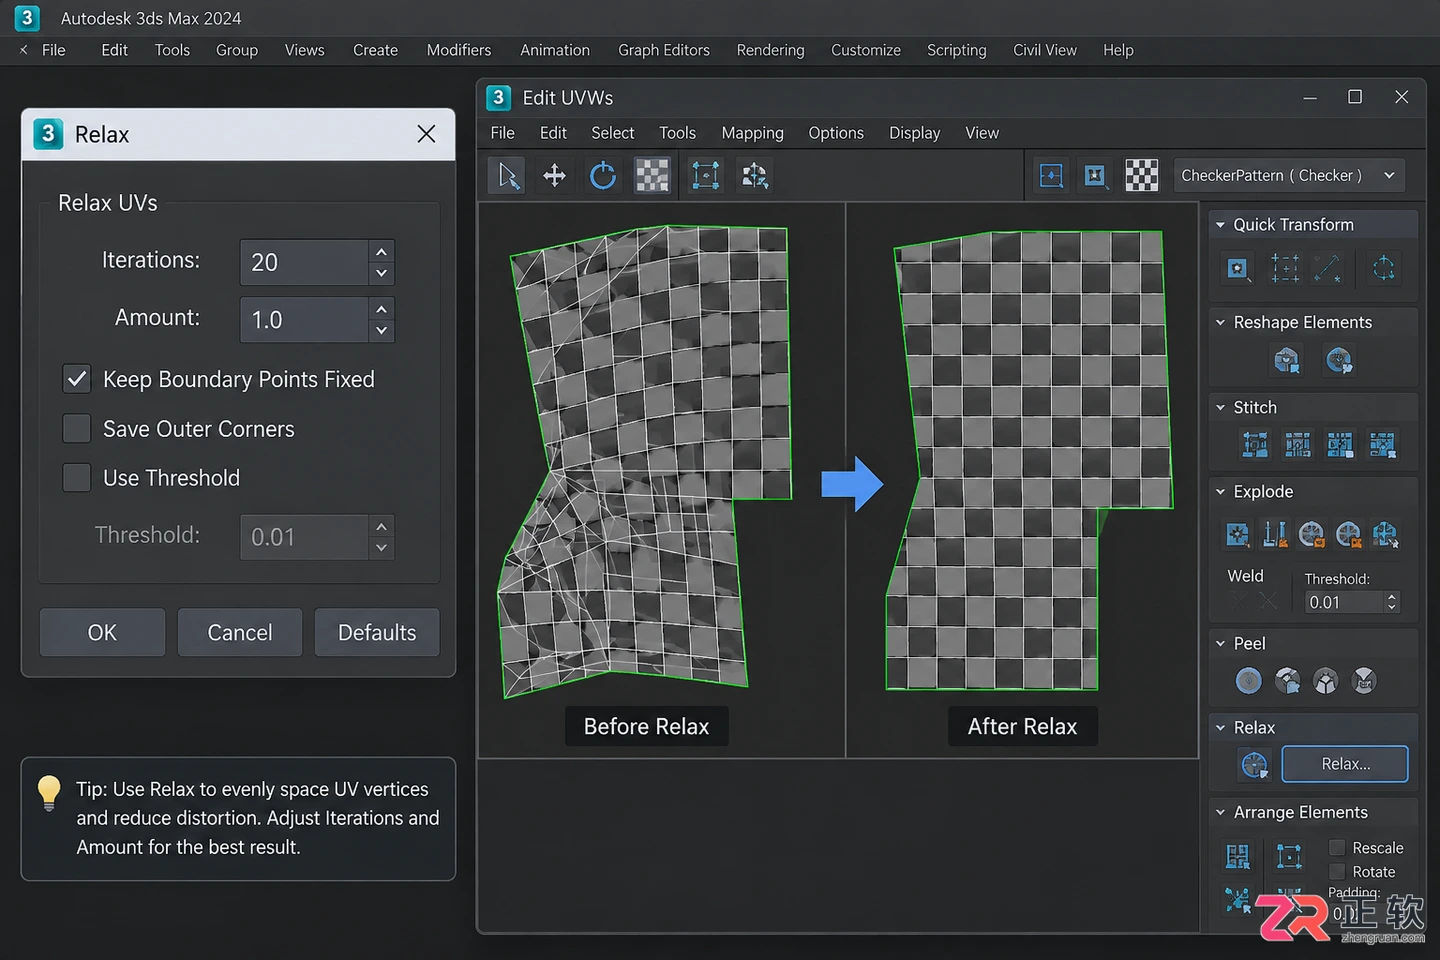Click the first Stitch icon
The height and width of the screenshot is (960, 1440).
1255,444
